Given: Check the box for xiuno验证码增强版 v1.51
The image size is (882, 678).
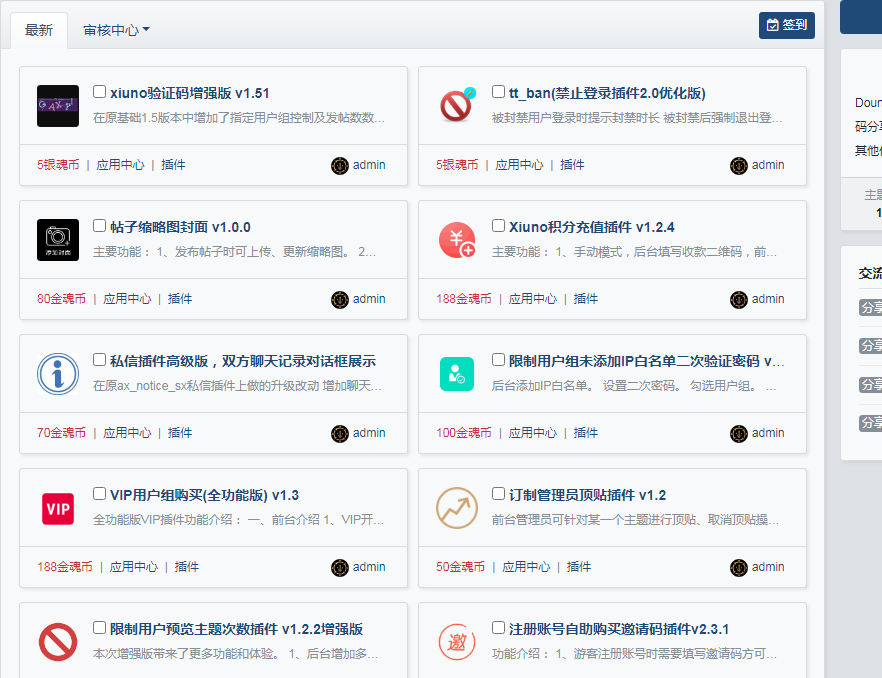Looking at the screenshot, I should 100,92.
